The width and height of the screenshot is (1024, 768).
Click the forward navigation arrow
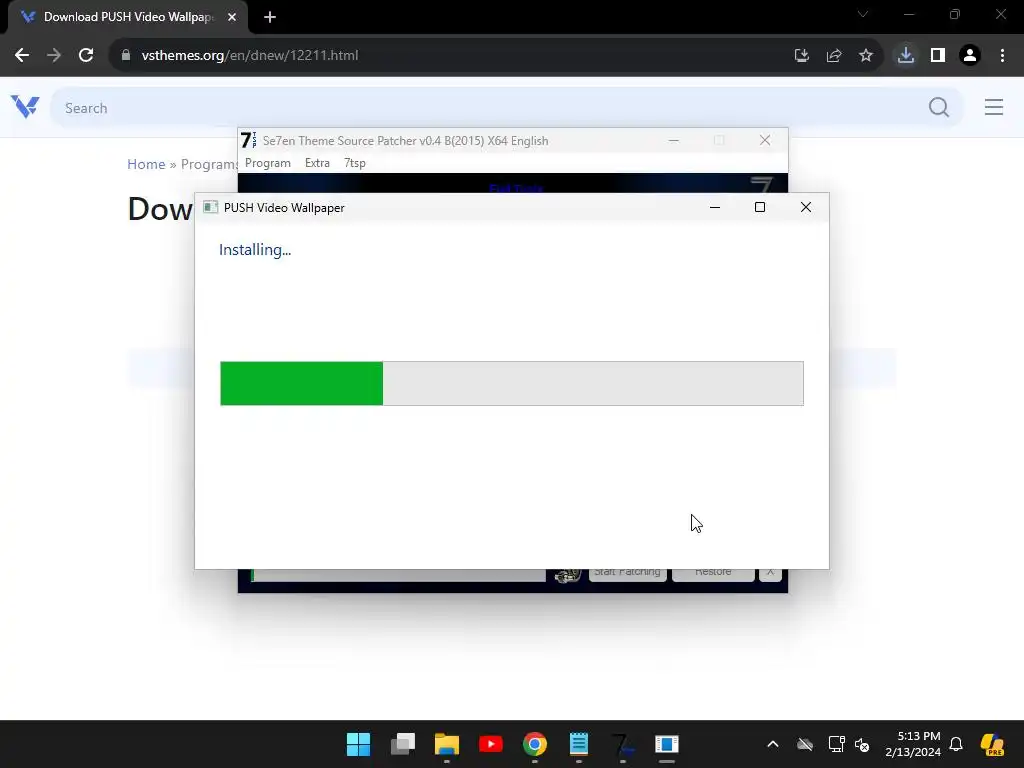point(54,56)
